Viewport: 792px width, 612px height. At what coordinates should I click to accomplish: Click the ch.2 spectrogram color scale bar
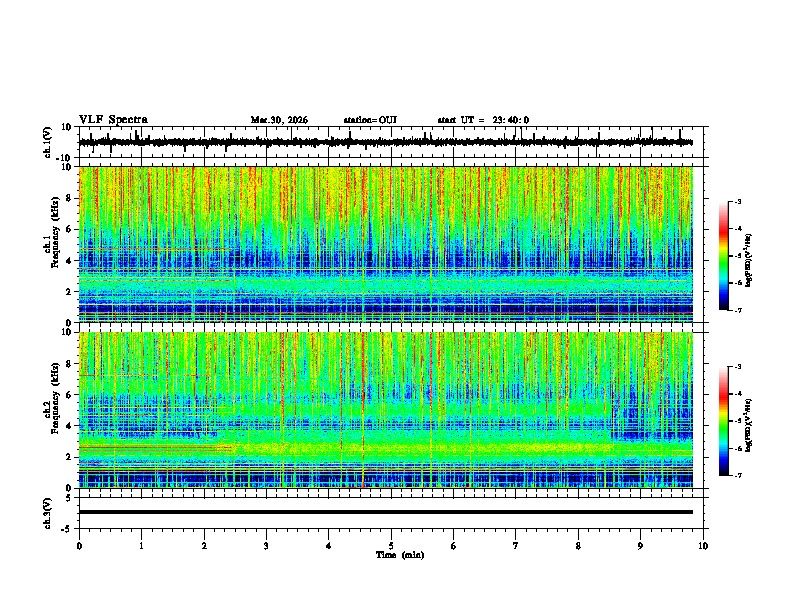(x=723, y=421)
